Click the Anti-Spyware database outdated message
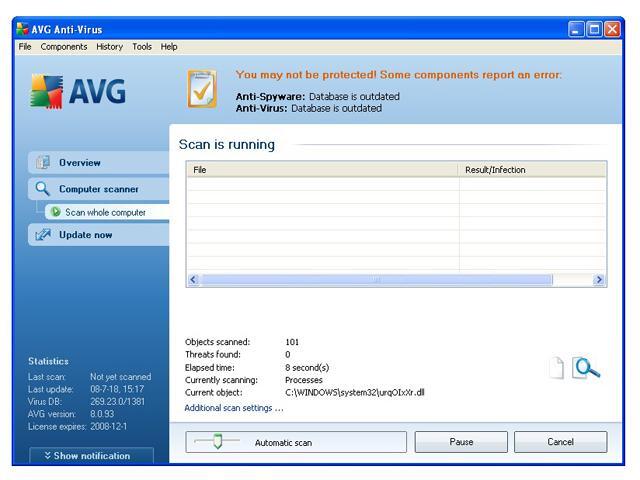The width and height of the screenshot is (640, 480). coord(318,96)
